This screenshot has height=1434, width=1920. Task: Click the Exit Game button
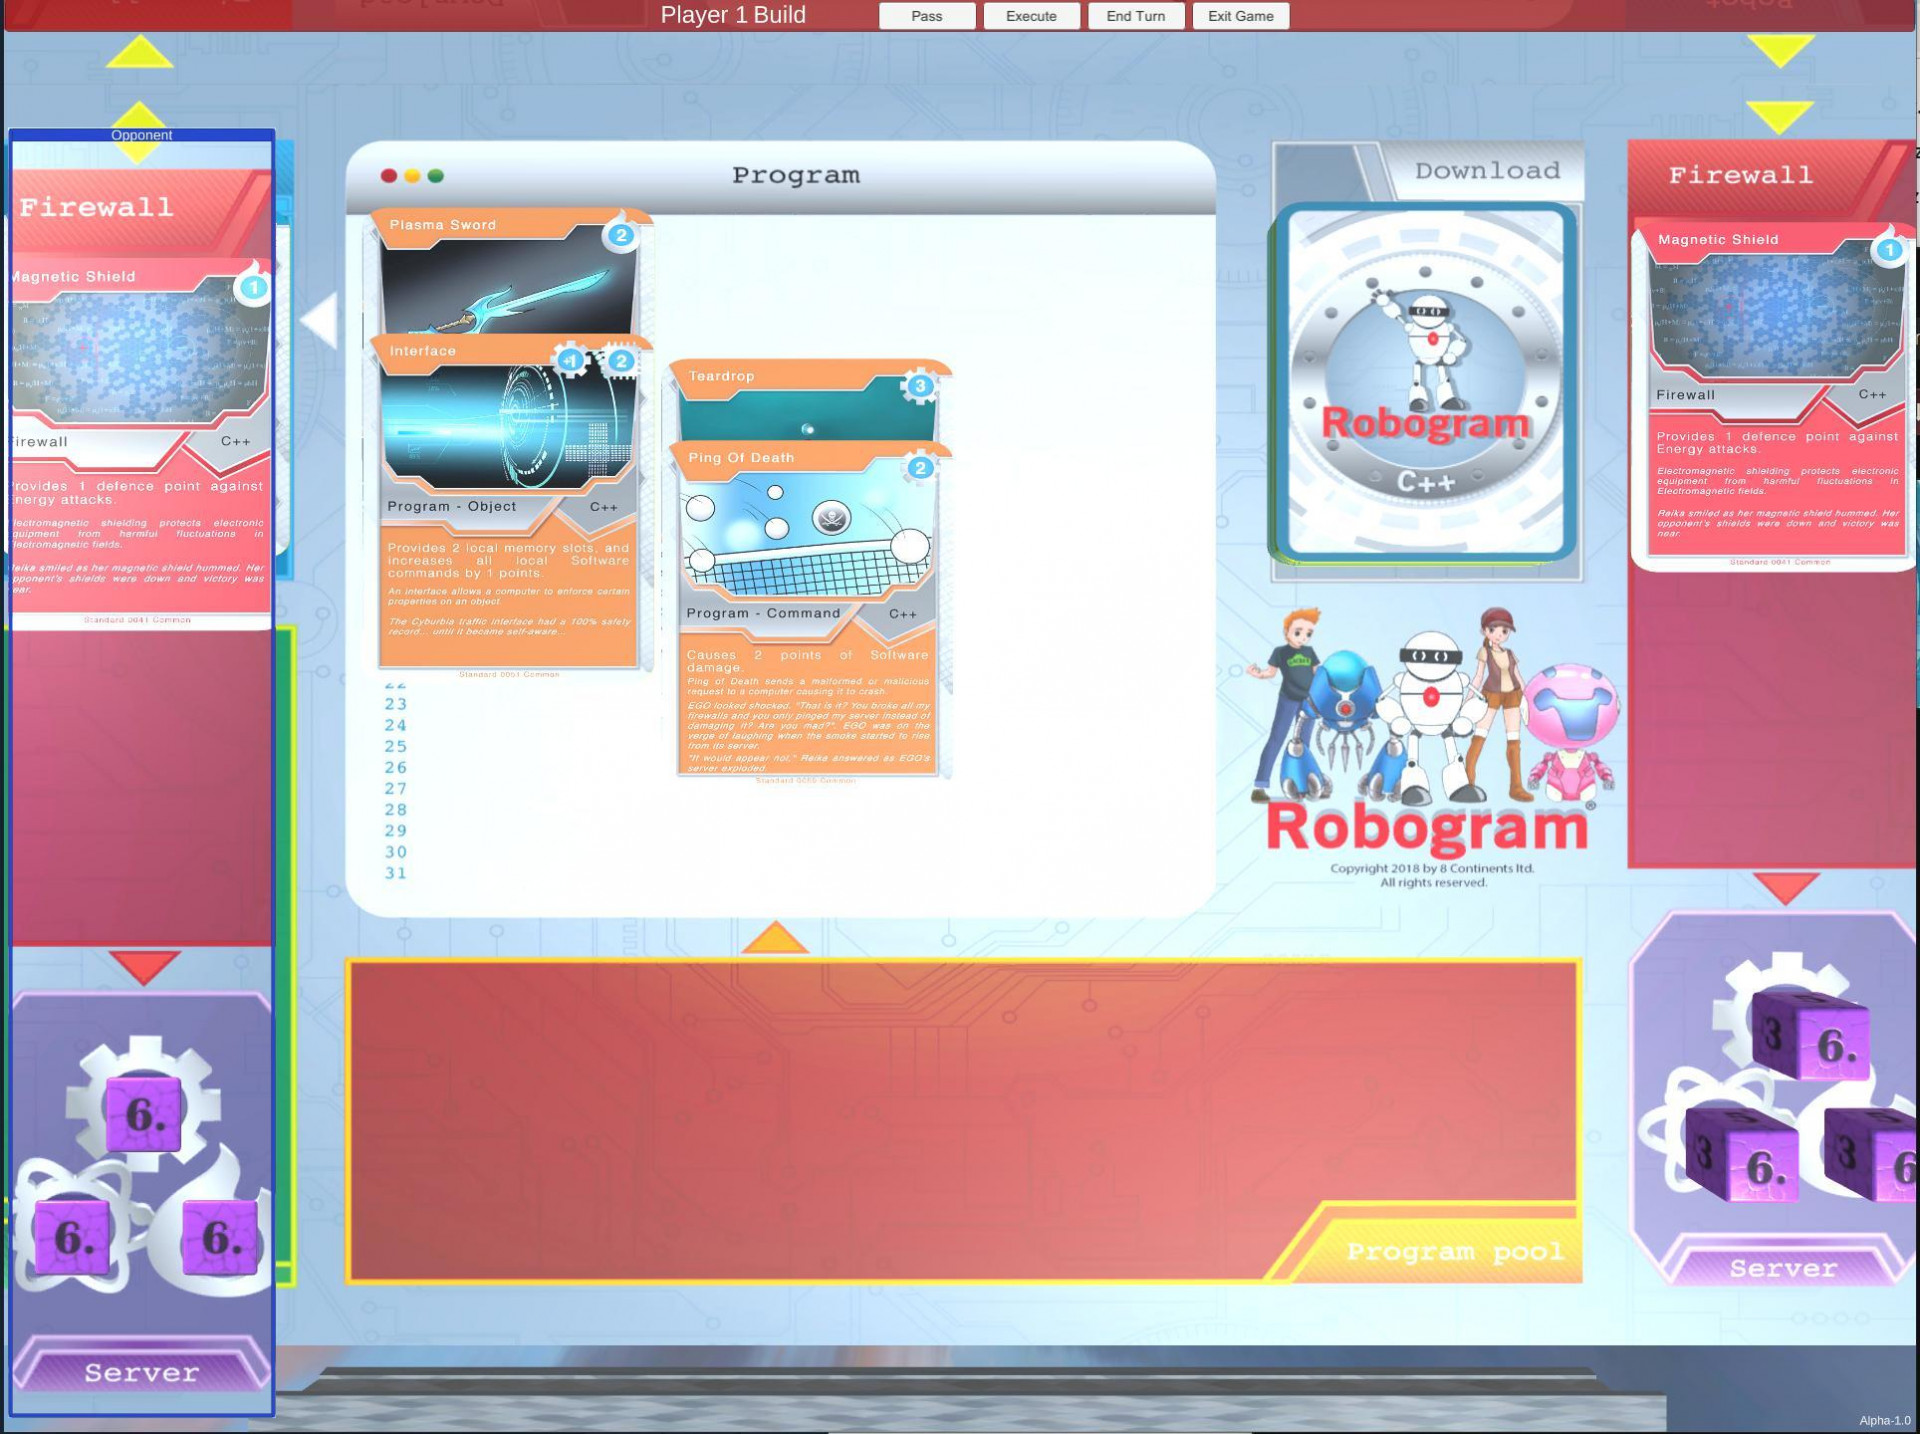(1240, 16)
